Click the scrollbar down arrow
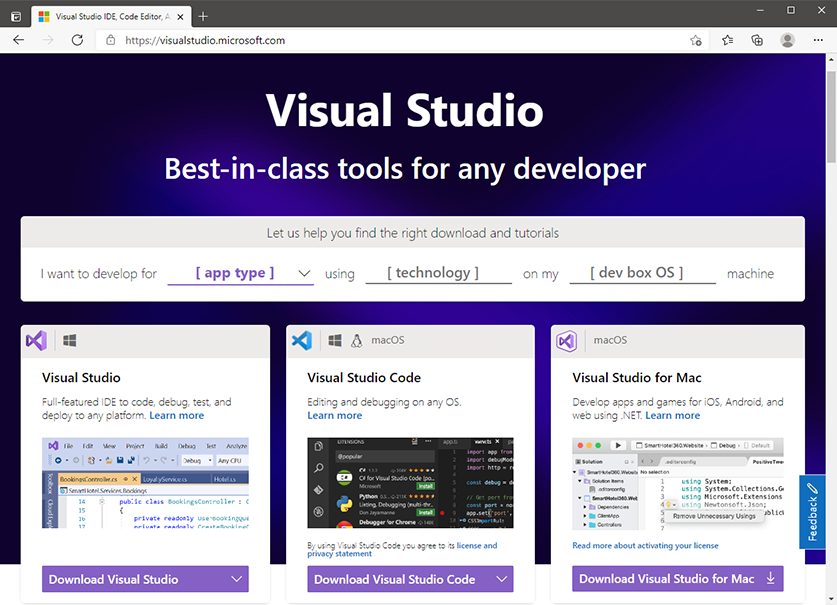 click(x=831, y=600)
